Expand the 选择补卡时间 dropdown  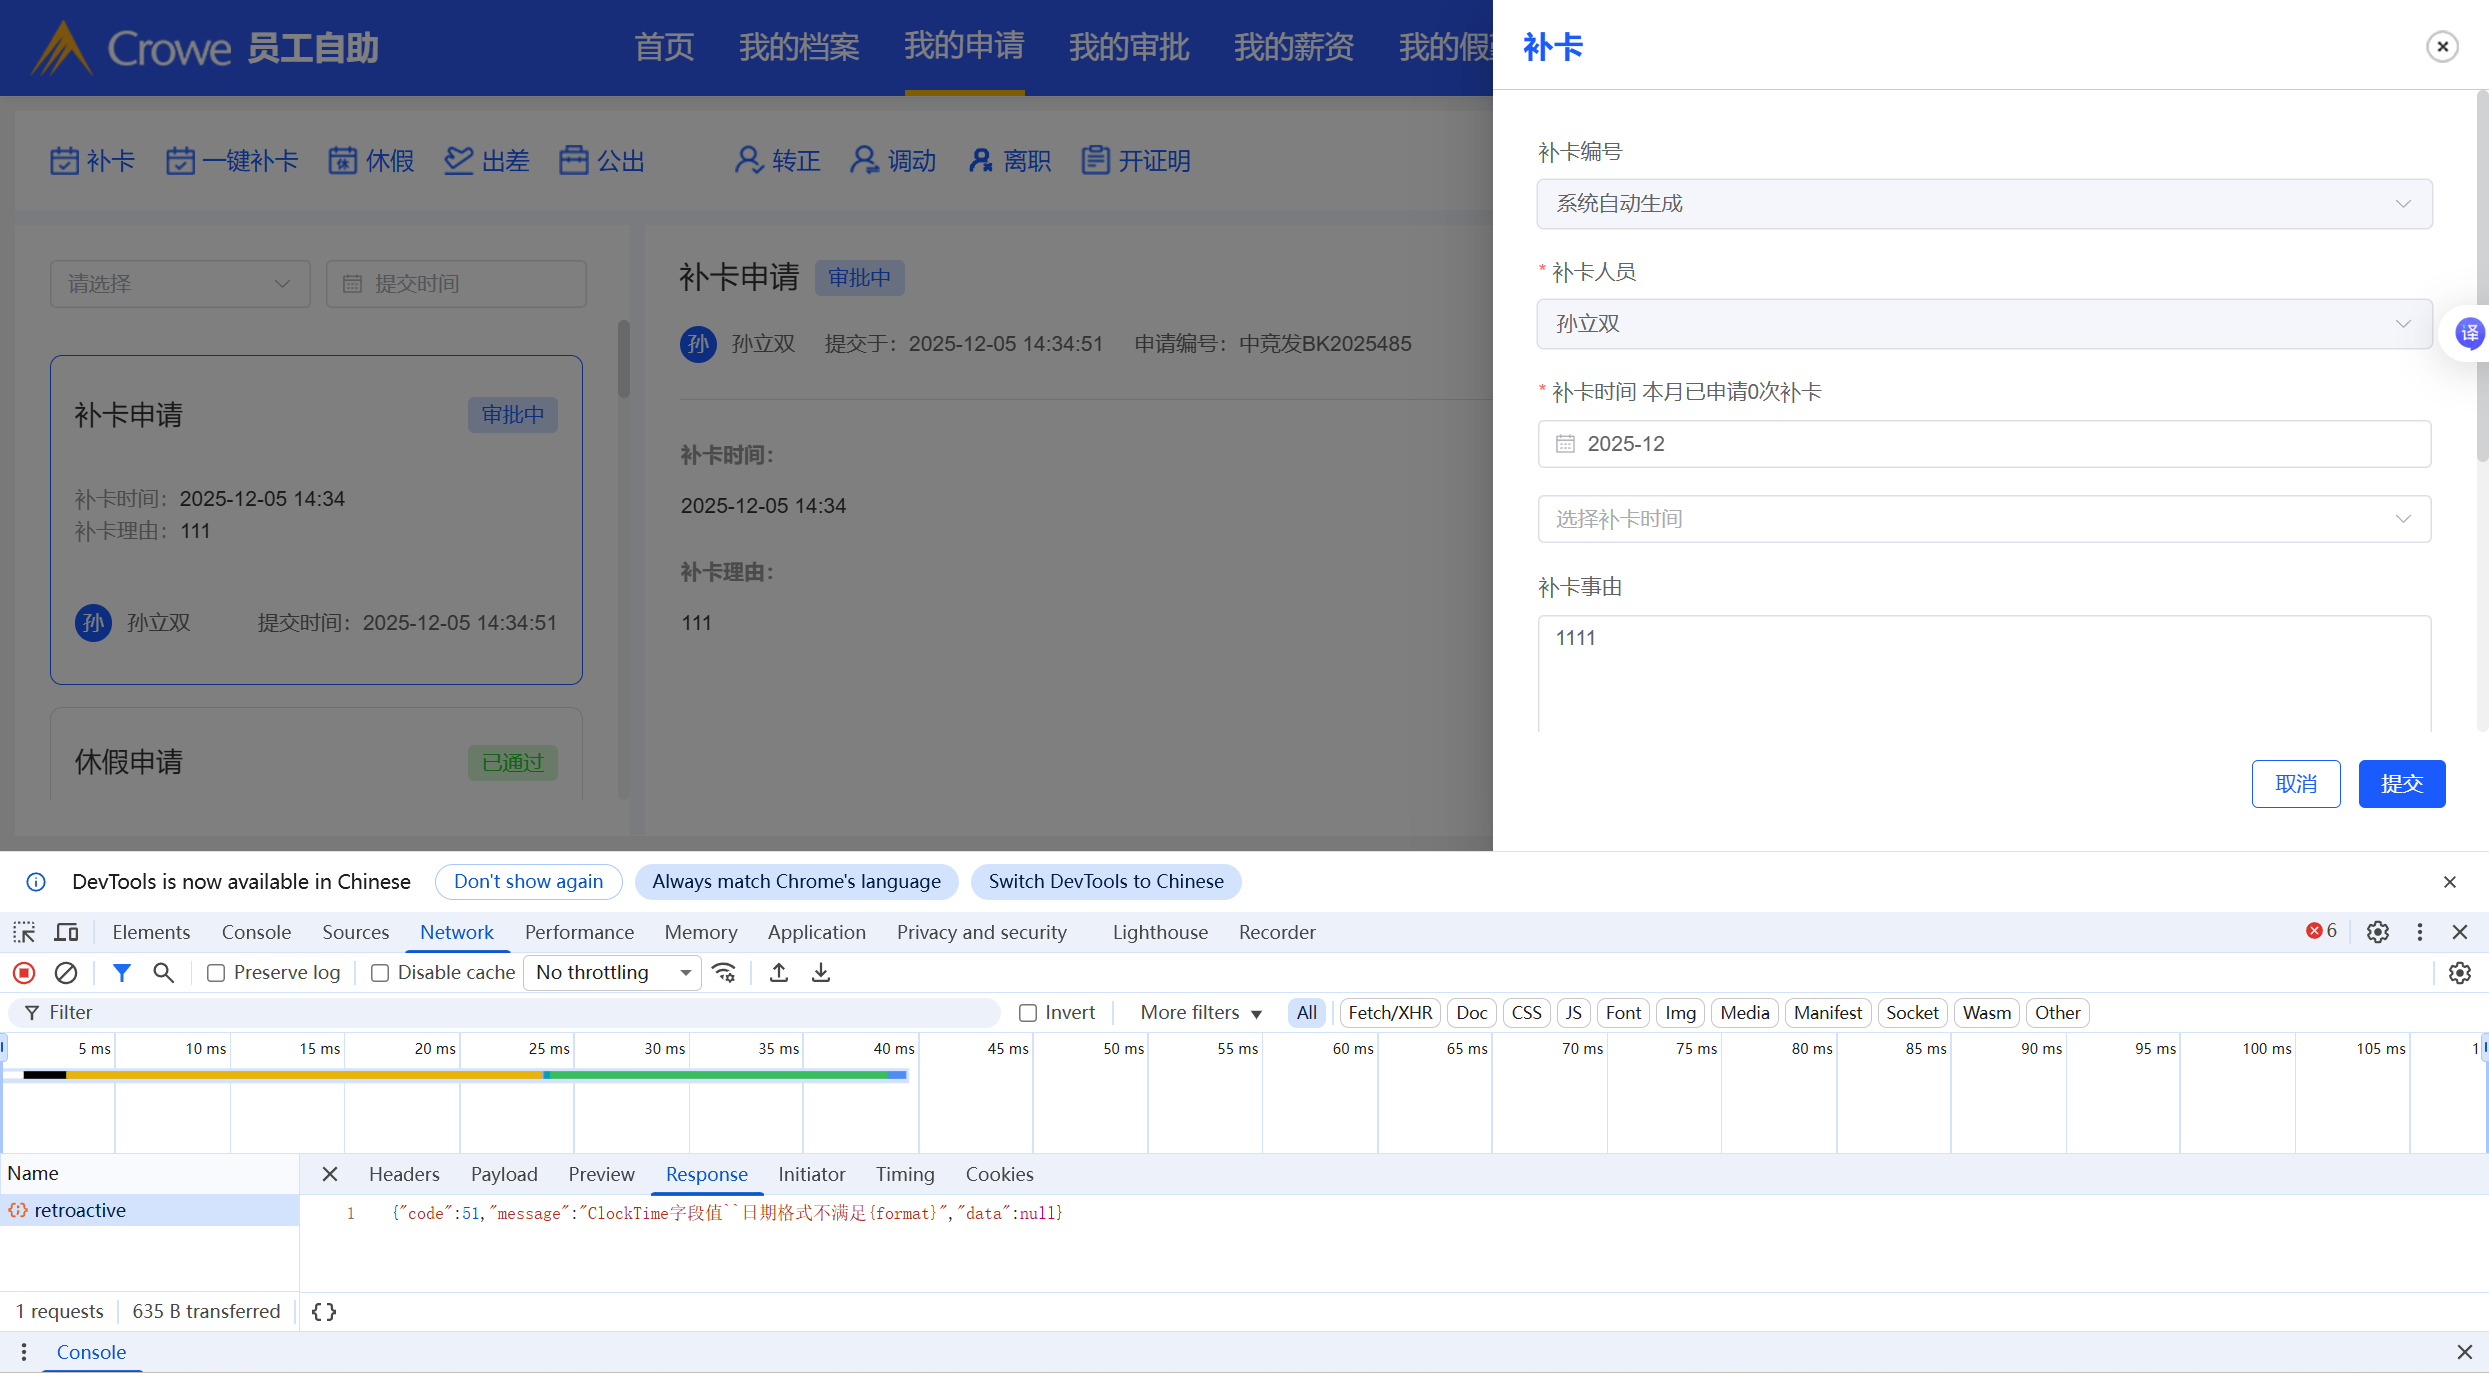(1984, 519)
